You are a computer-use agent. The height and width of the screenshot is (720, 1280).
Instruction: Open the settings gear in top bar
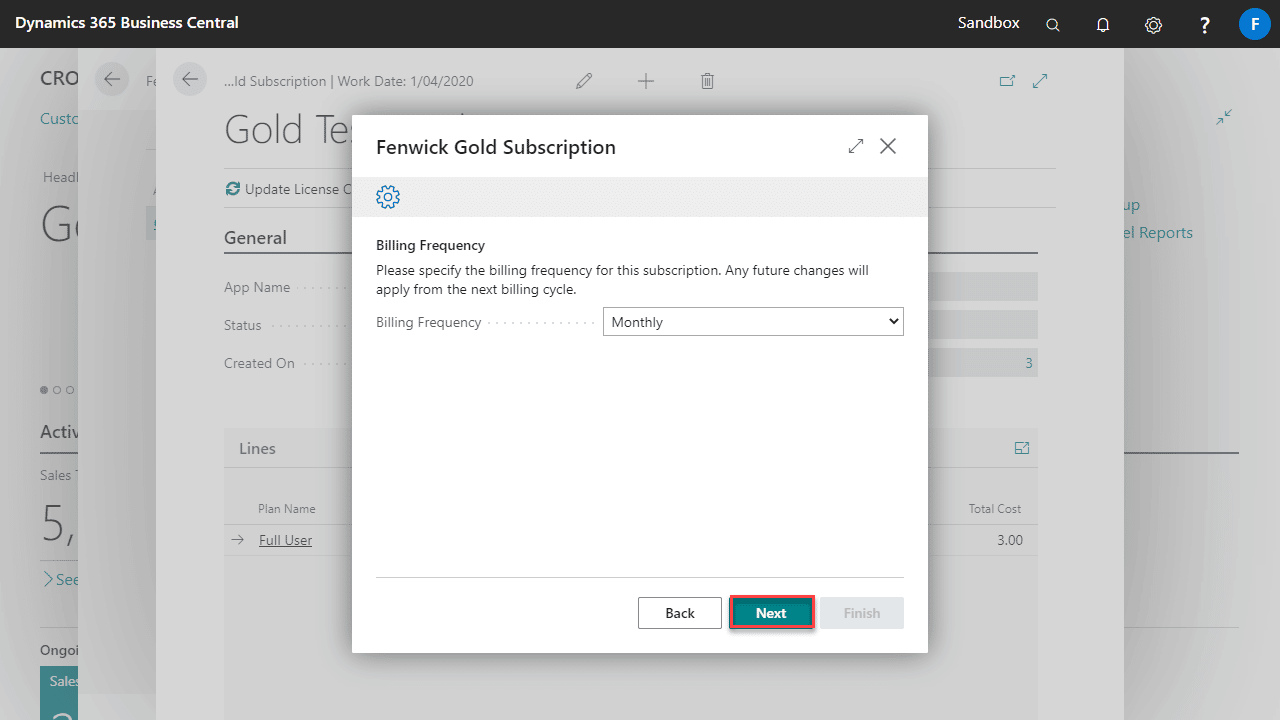click(1153, 24)
